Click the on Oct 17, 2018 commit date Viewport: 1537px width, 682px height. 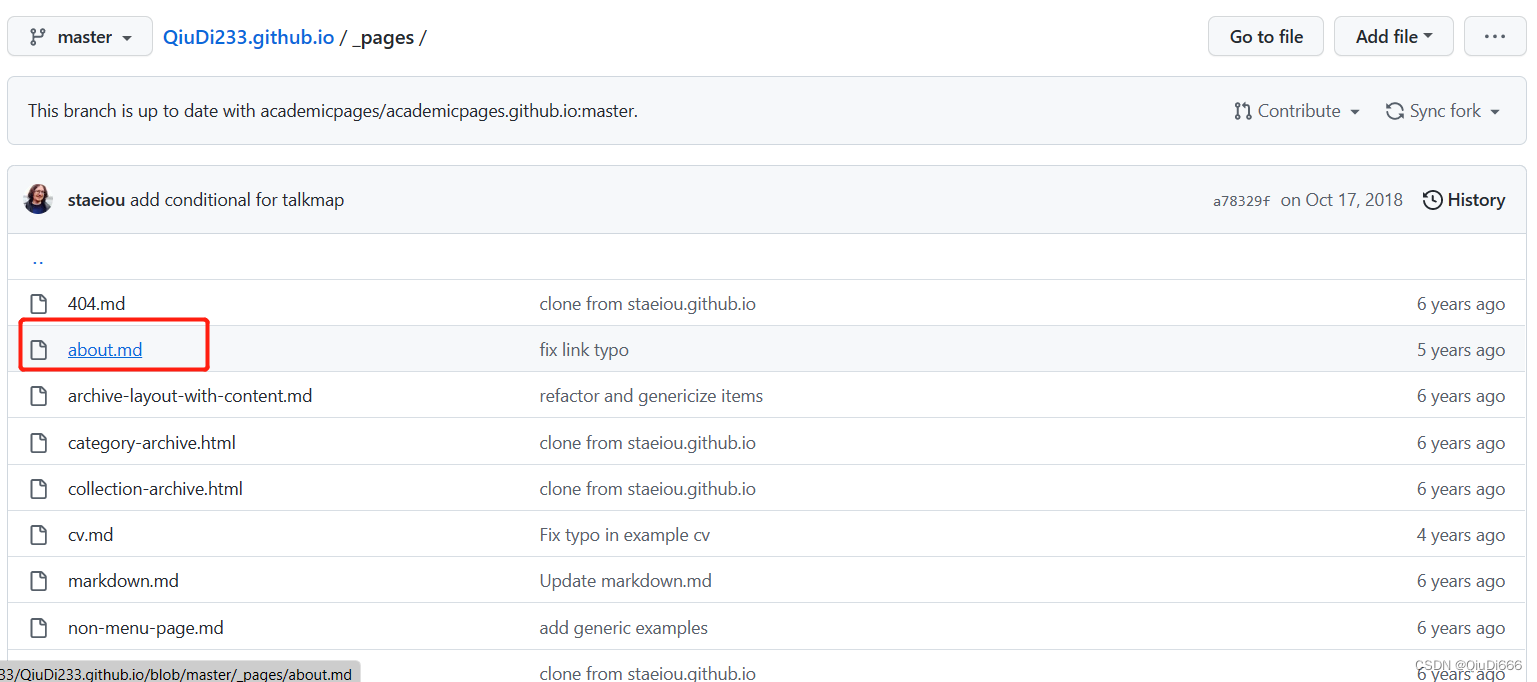pos(1342,200)
